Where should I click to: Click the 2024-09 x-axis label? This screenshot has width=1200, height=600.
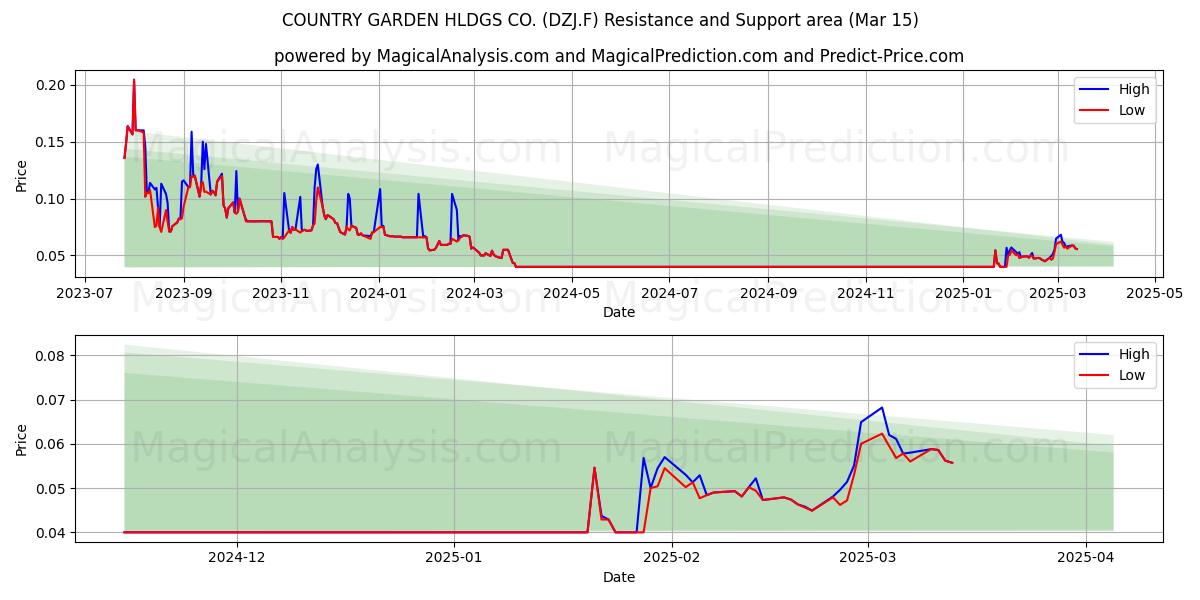[x=769, y=293]
